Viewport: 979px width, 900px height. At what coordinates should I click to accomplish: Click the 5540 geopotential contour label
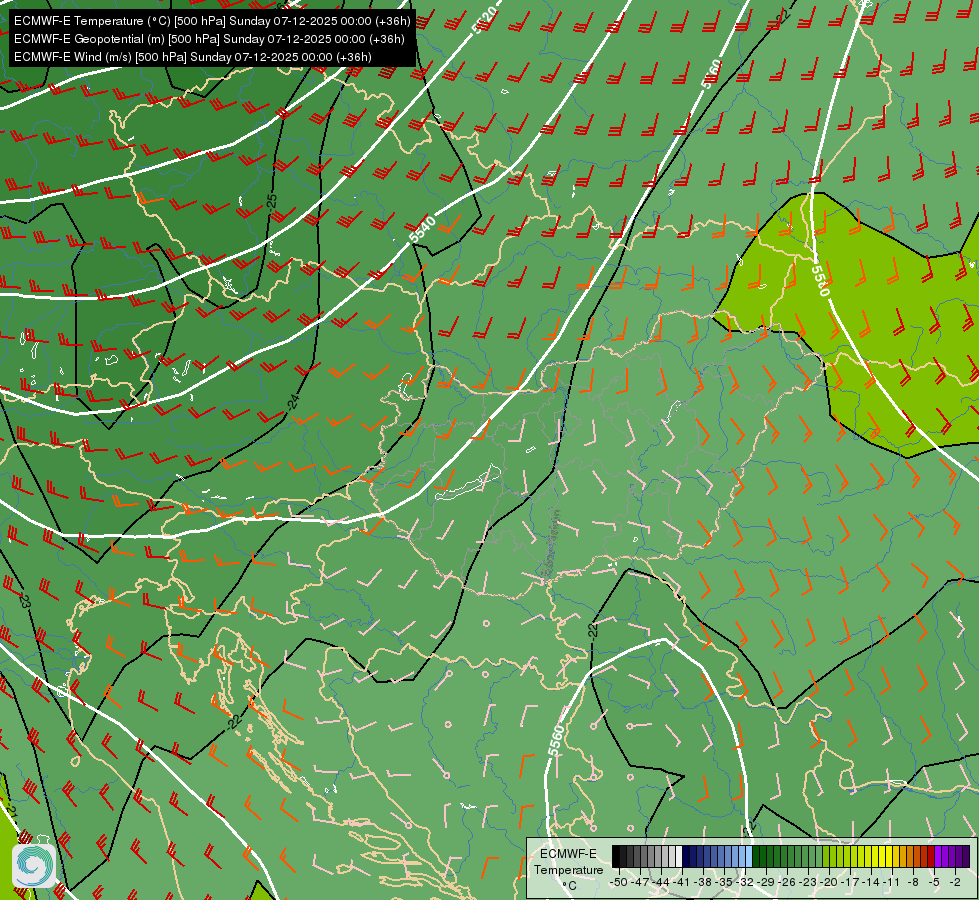423,229
